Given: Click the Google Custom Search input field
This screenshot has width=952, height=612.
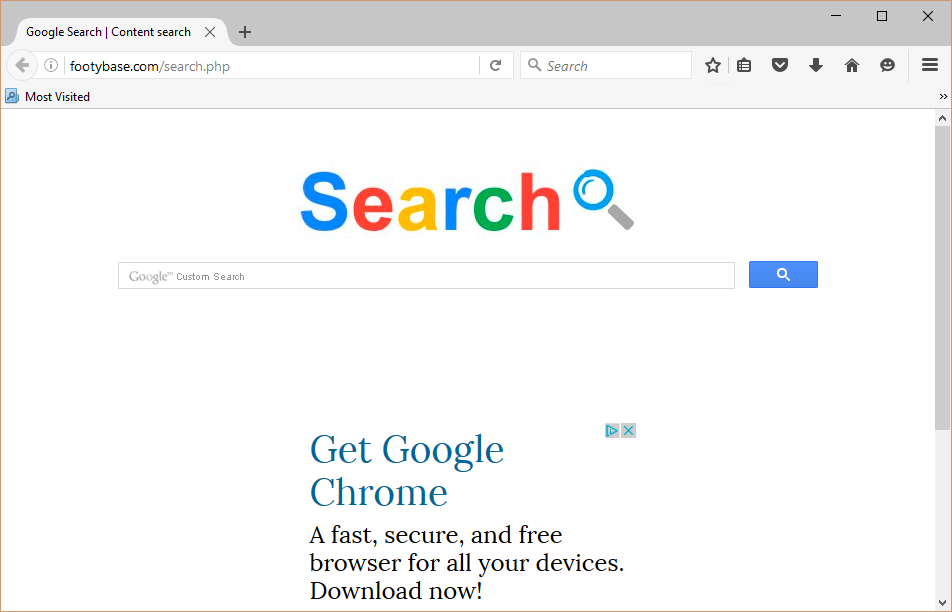Looking at the screenshot, I should (x=426, y=276).
